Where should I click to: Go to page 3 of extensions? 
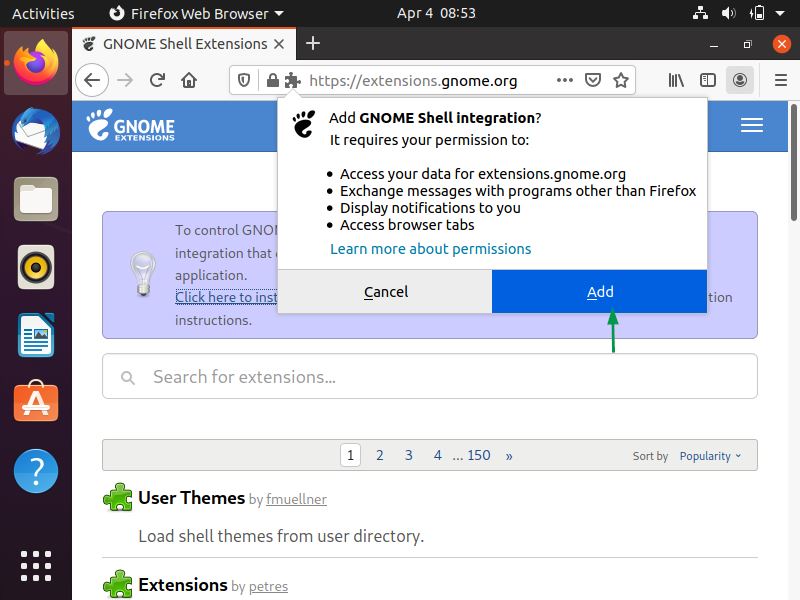coord(409,455)
